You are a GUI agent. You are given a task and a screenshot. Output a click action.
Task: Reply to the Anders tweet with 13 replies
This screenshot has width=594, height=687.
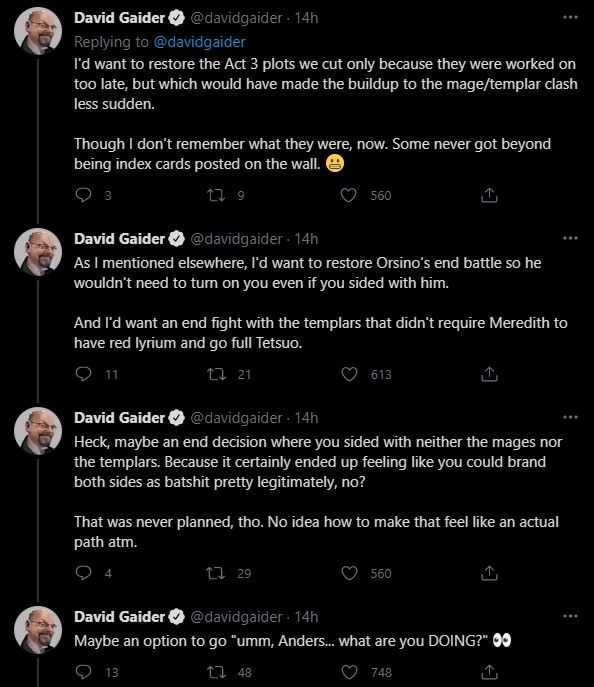(83, 671)
